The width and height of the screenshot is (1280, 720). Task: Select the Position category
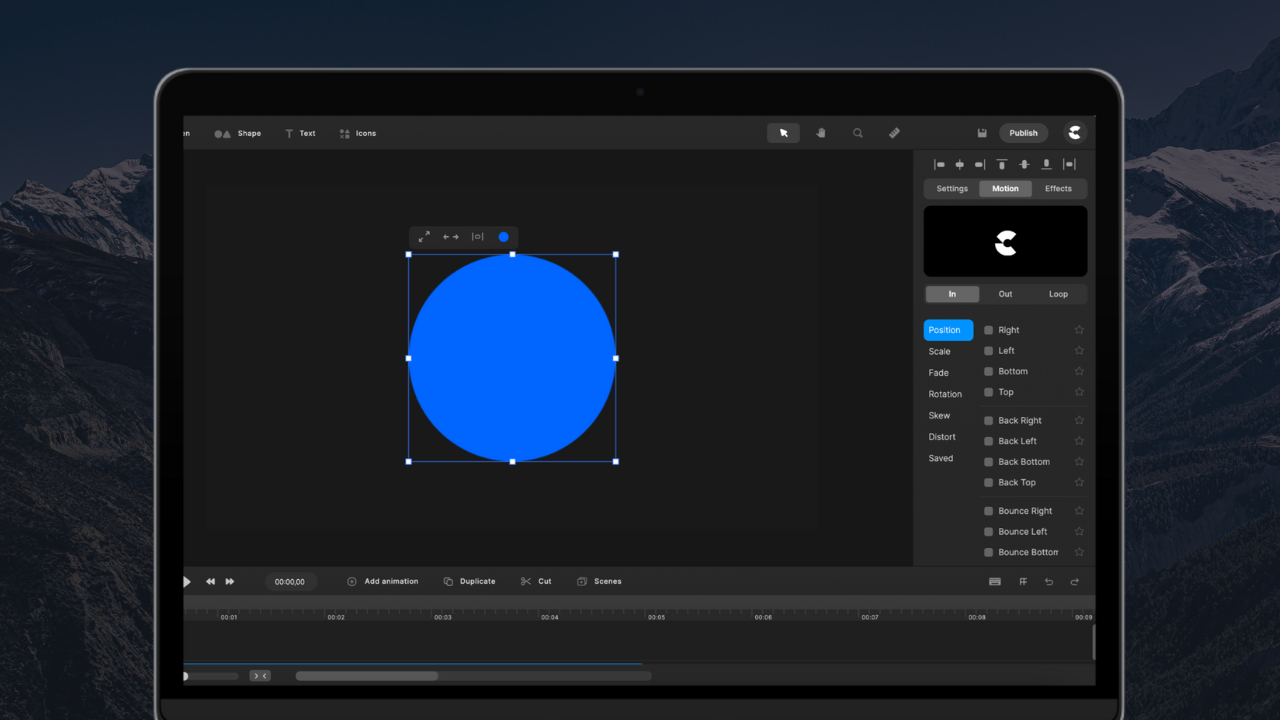pyautogui.click(x=948, y=330)
